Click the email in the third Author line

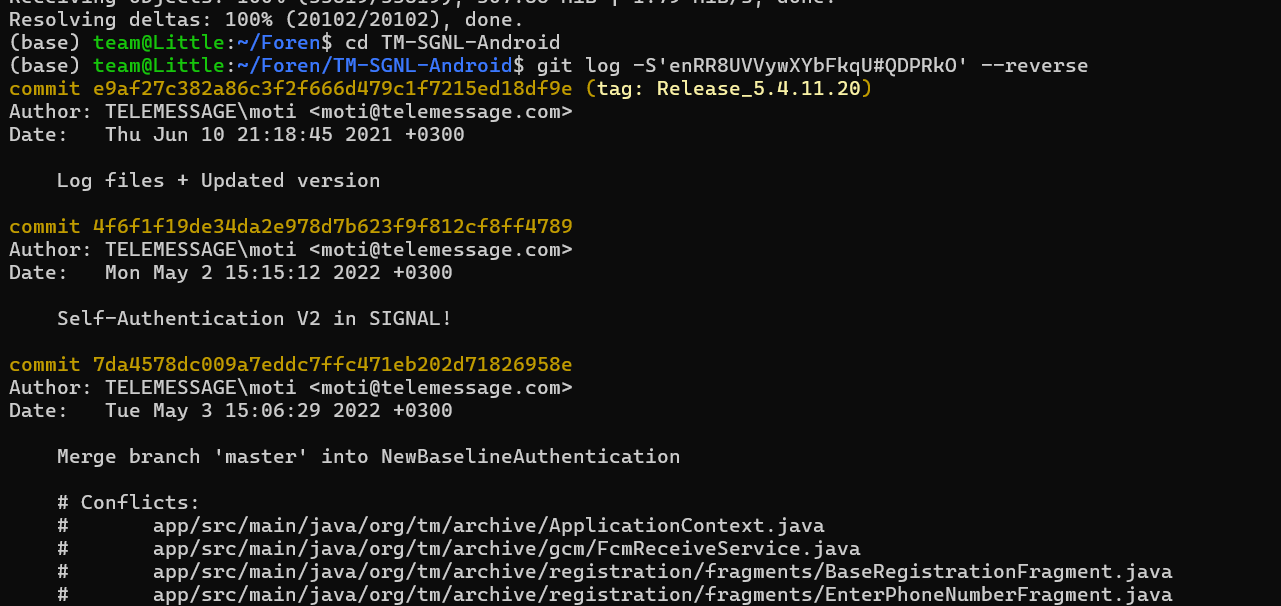coord(440,387)
